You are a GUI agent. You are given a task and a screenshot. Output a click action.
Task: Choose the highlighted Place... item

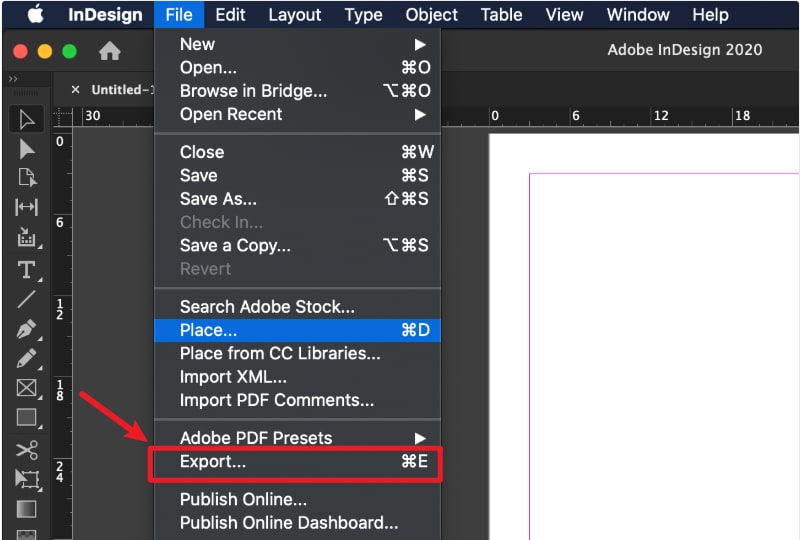297,330
